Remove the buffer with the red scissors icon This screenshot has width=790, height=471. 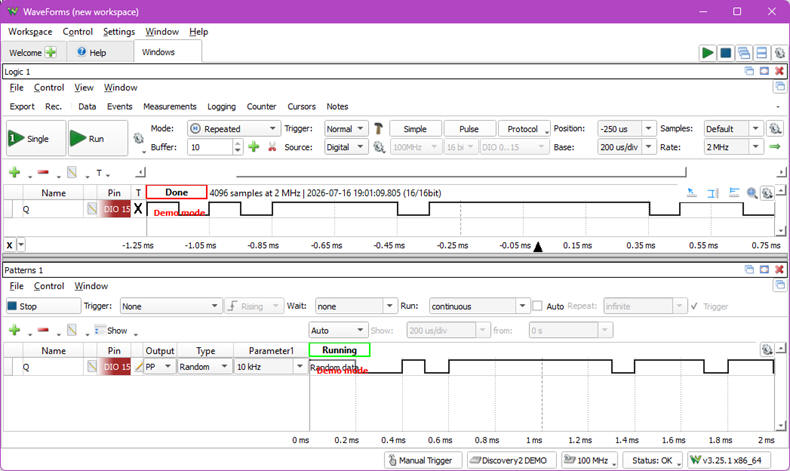click(272, 147)
